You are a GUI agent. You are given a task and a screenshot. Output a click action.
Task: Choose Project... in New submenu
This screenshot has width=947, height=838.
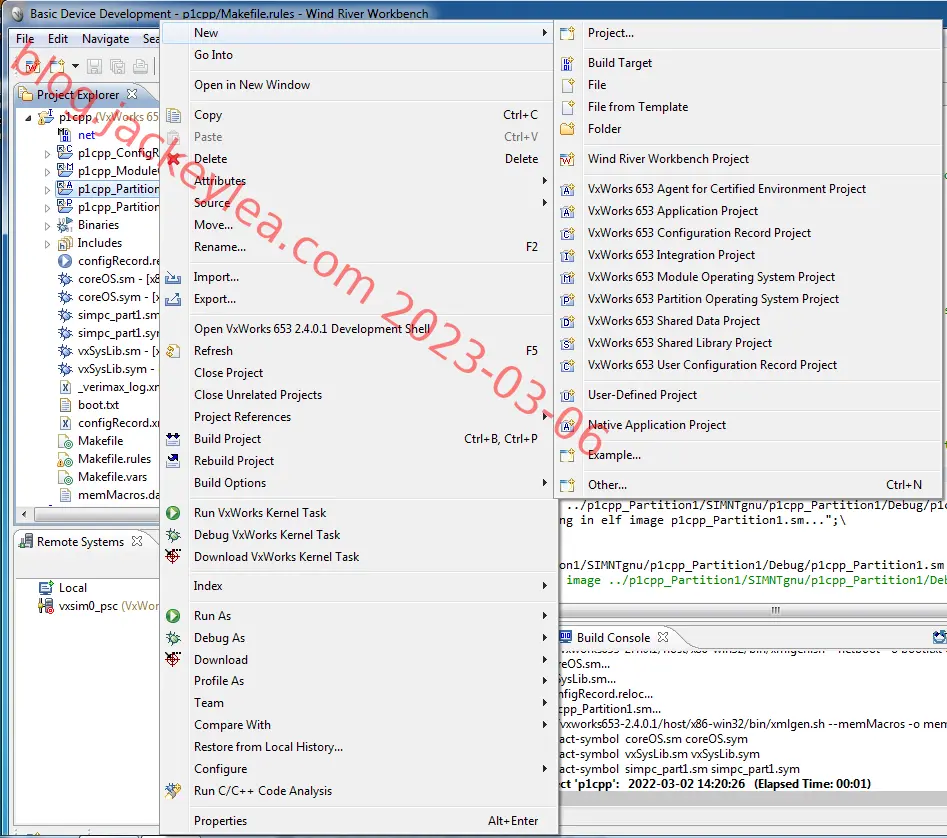pos(748,33)
